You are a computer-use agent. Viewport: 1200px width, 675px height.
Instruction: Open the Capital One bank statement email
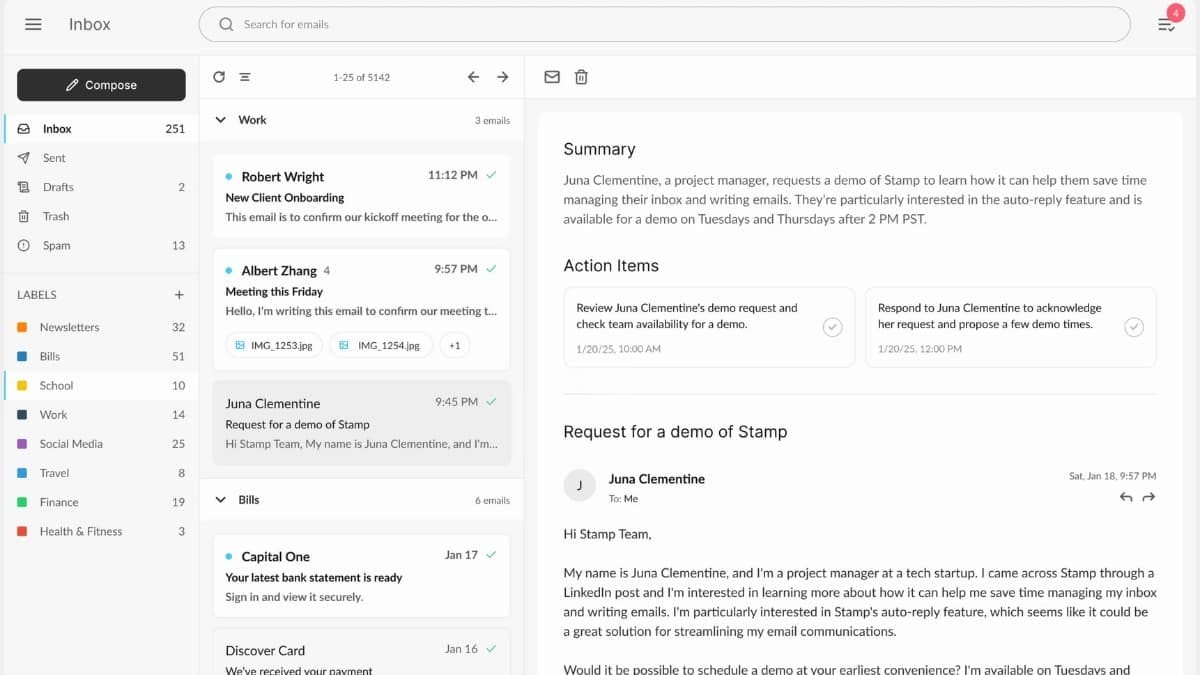click(362, 576)
